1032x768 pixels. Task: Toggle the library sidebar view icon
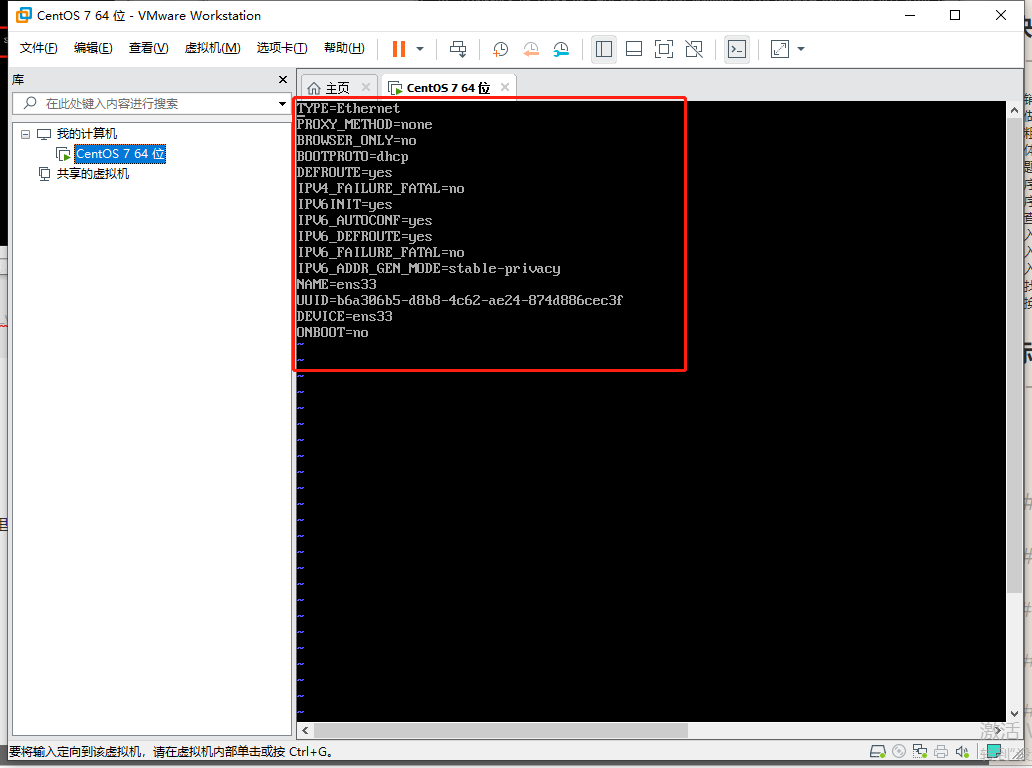pyautogui.click(x=604, y=49)
